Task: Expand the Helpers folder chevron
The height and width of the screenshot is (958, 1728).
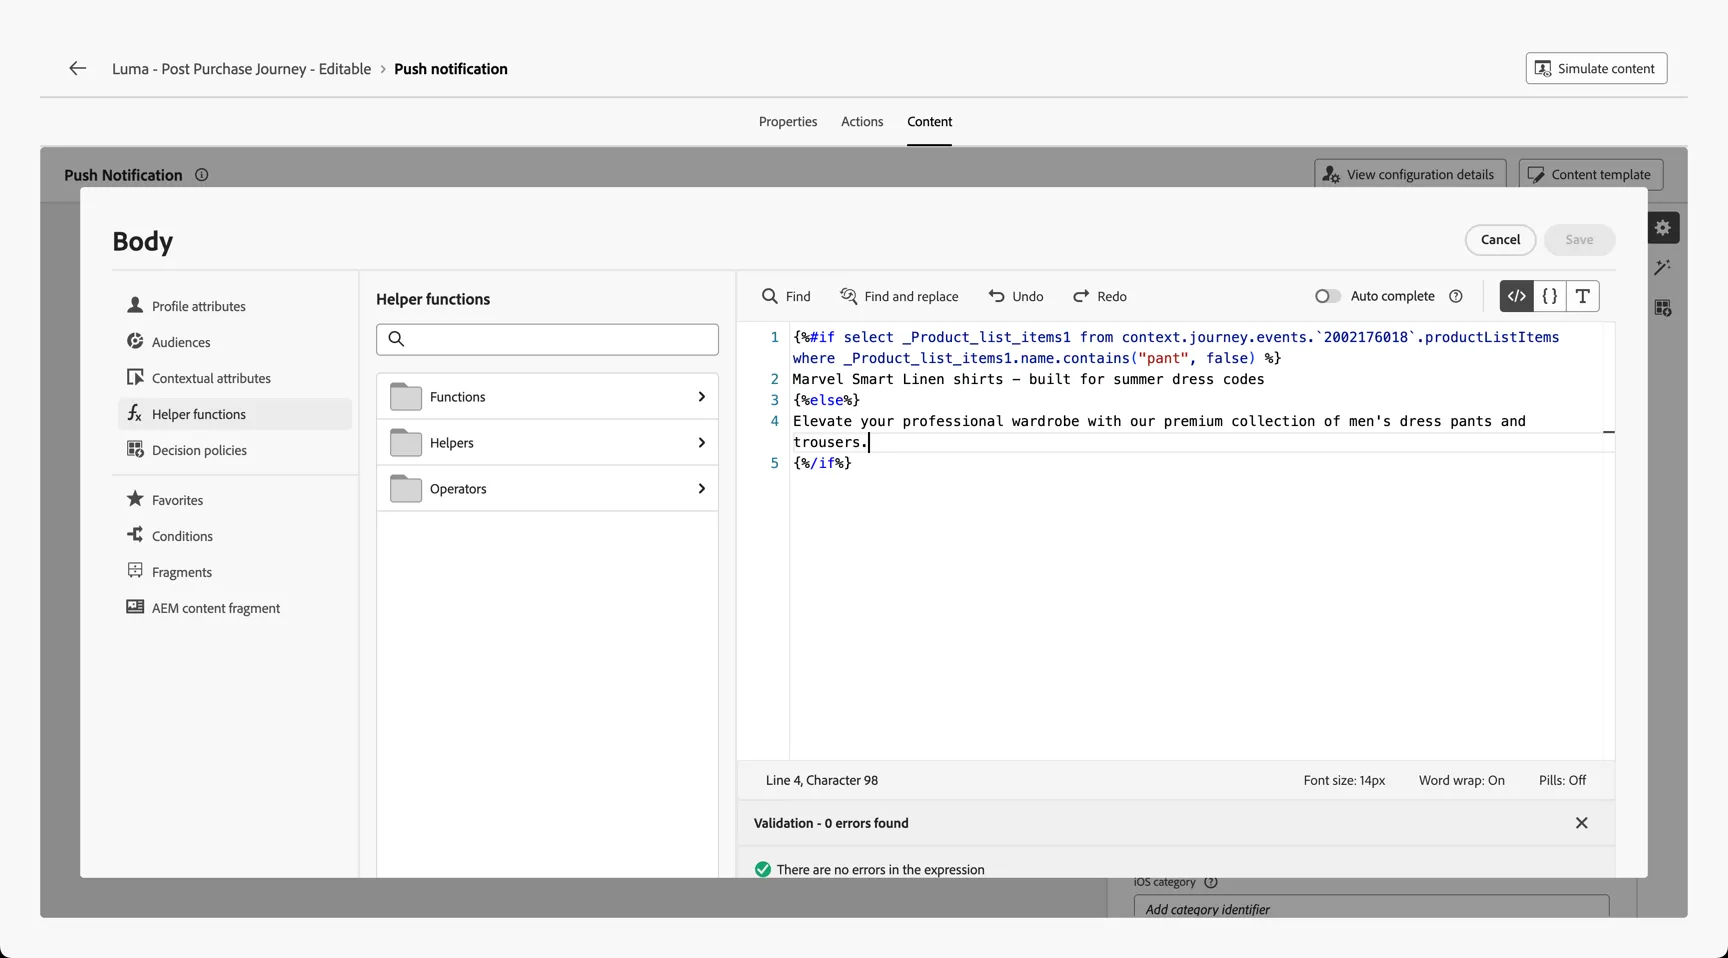Action: 701,443
